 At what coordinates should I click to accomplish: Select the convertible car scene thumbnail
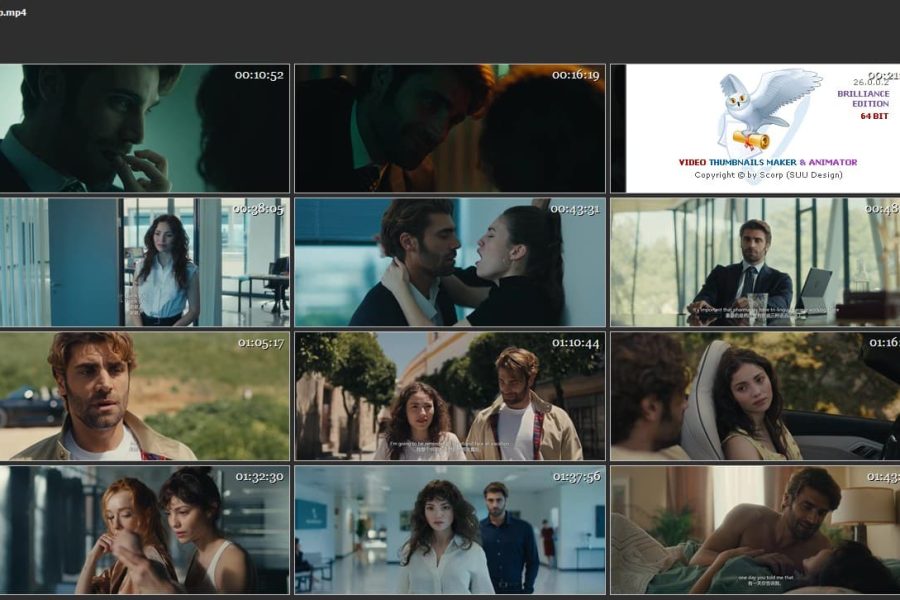point(755,396)
